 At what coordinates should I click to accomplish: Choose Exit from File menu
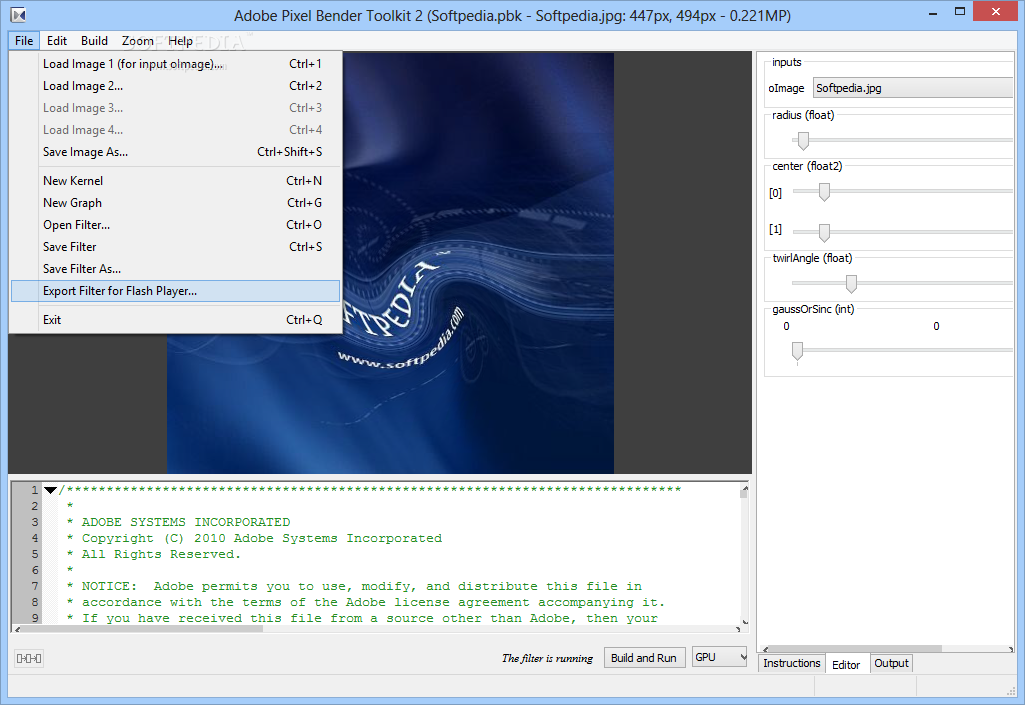tap(175, 320)
